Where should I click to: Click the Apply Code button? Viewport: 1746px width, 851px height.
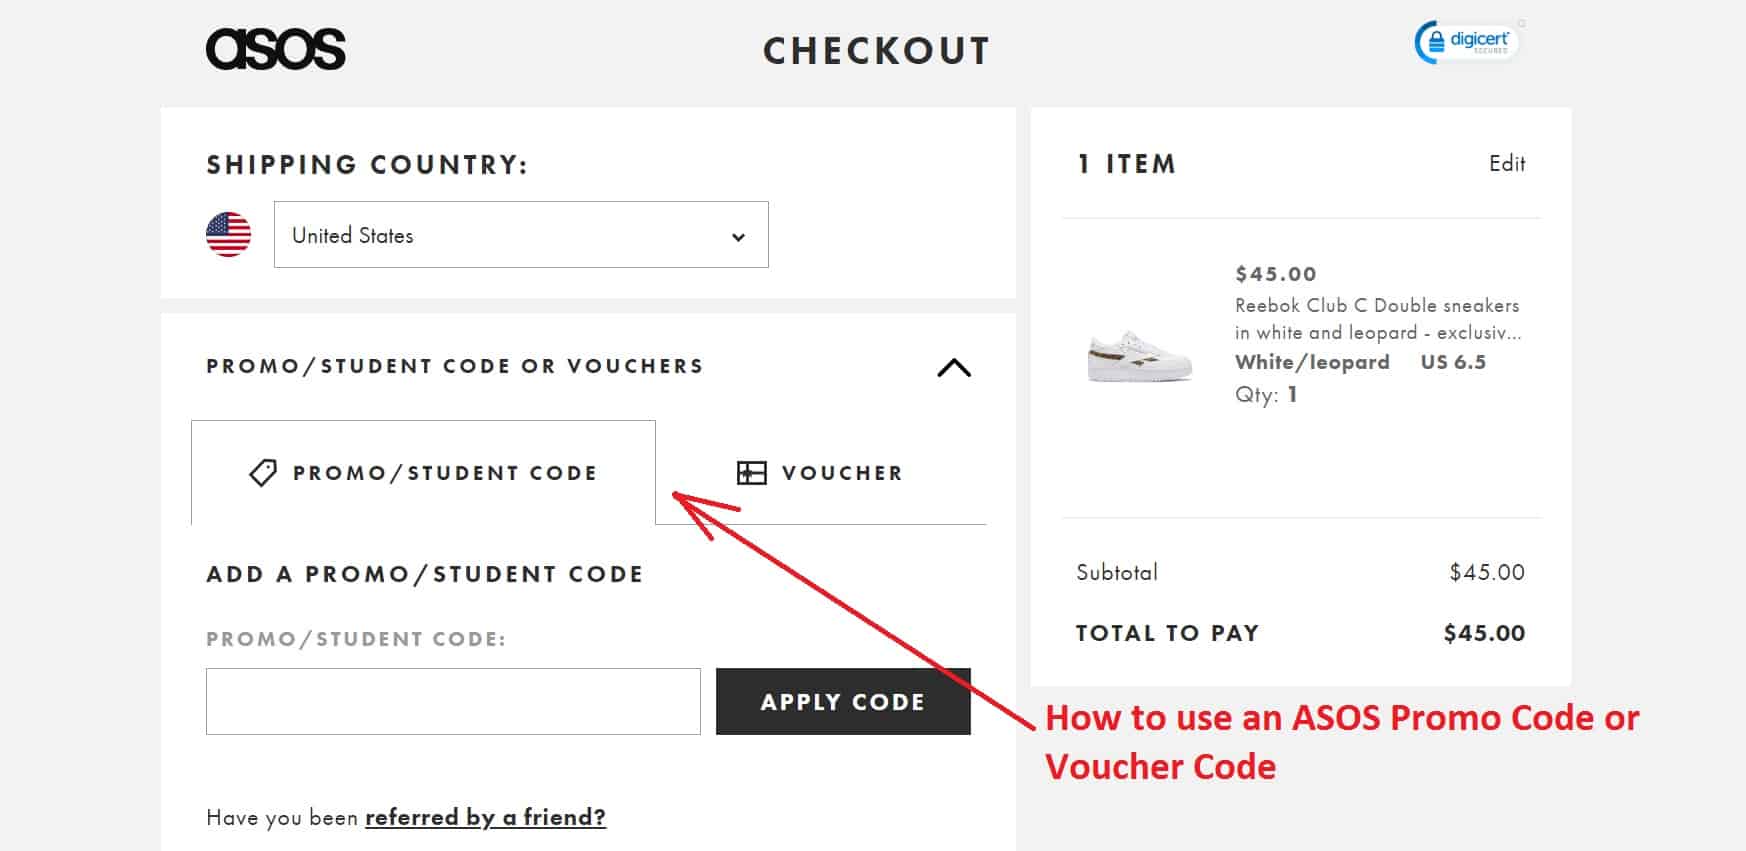pos(843,702)
